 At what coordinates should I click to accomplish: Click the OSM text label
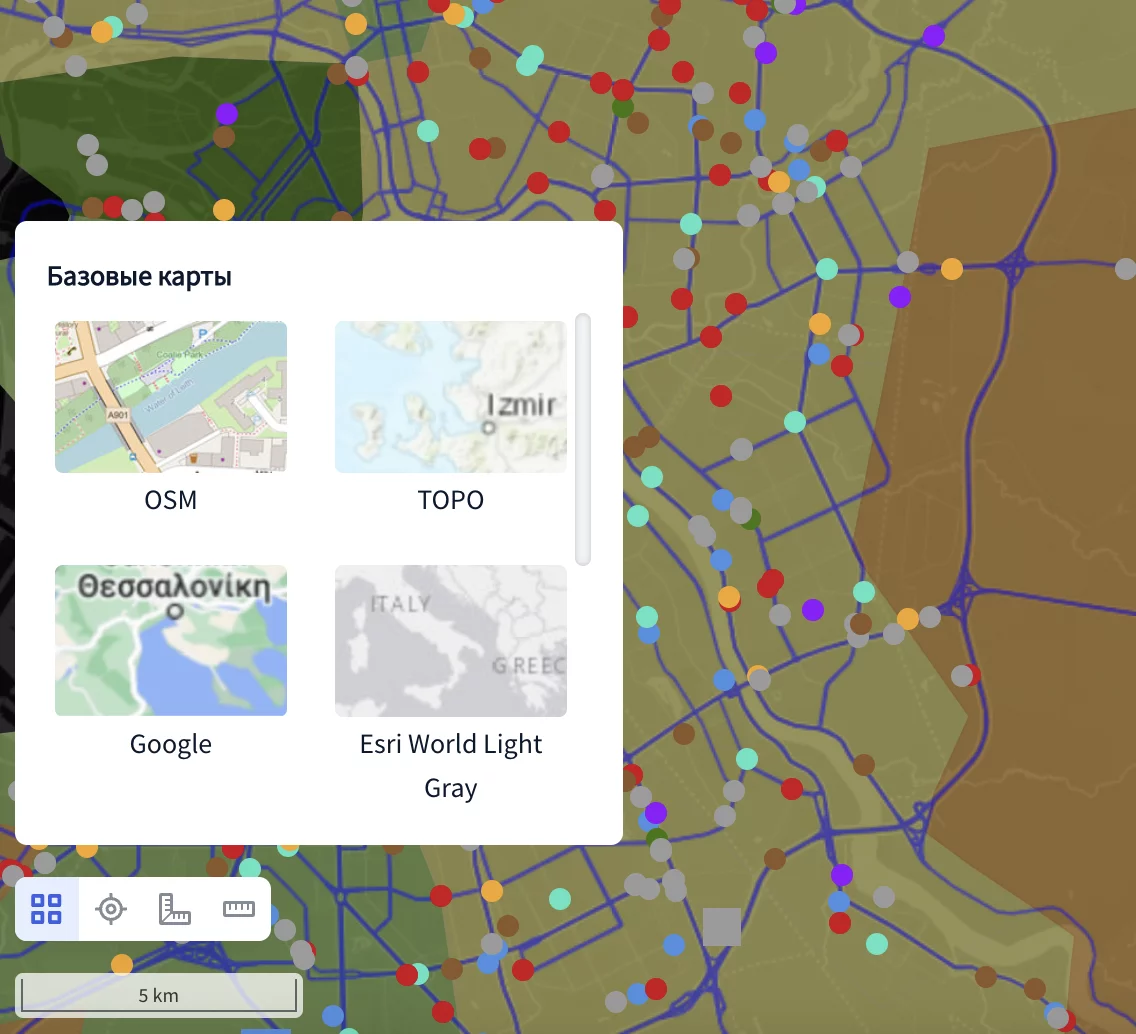point(171,500)
